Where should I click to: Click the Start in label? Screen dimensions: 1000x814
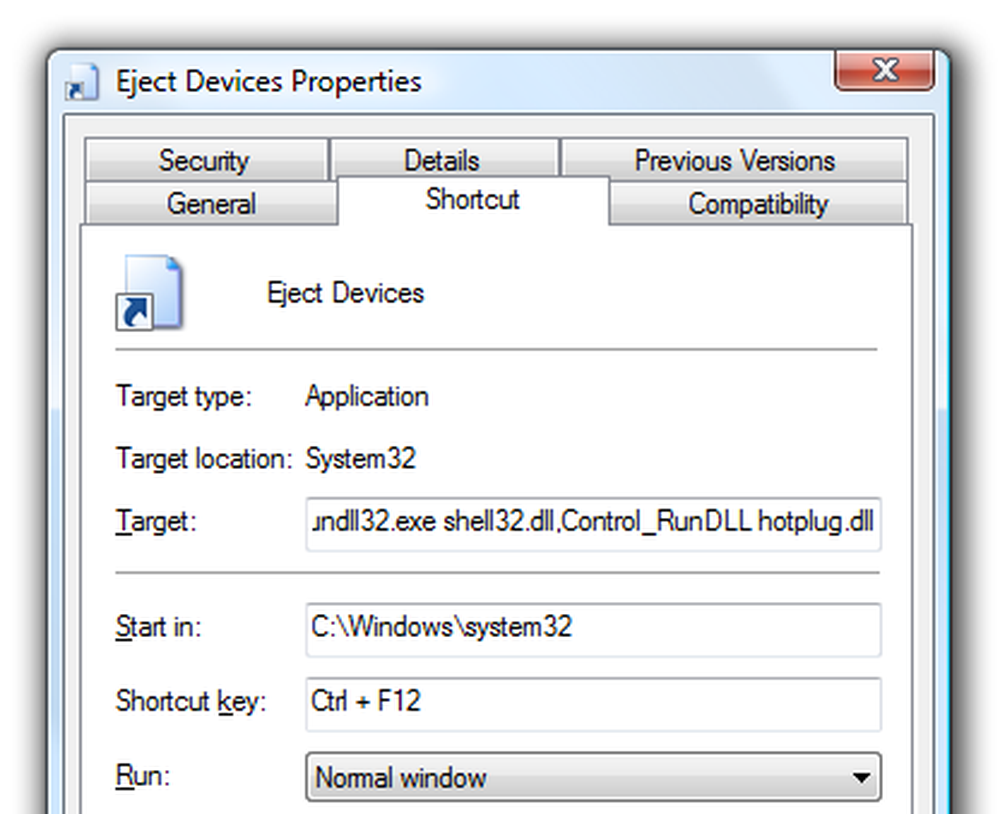[158, 627]
